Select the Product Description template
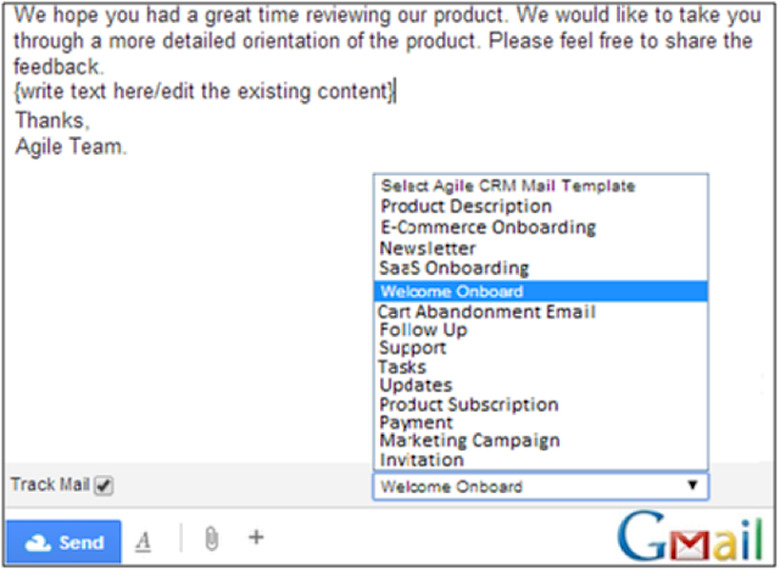780x571 pixels. coord(466,206)
